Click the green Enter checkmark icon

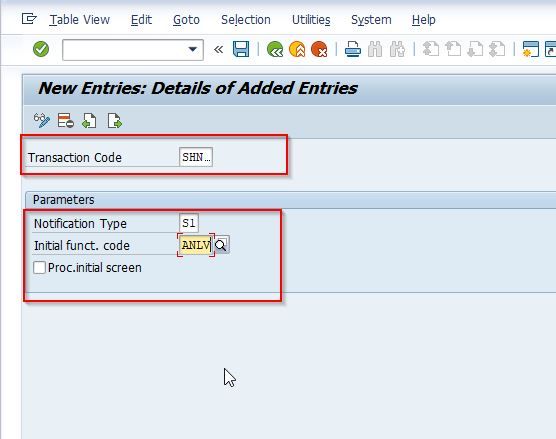(41, 49)
